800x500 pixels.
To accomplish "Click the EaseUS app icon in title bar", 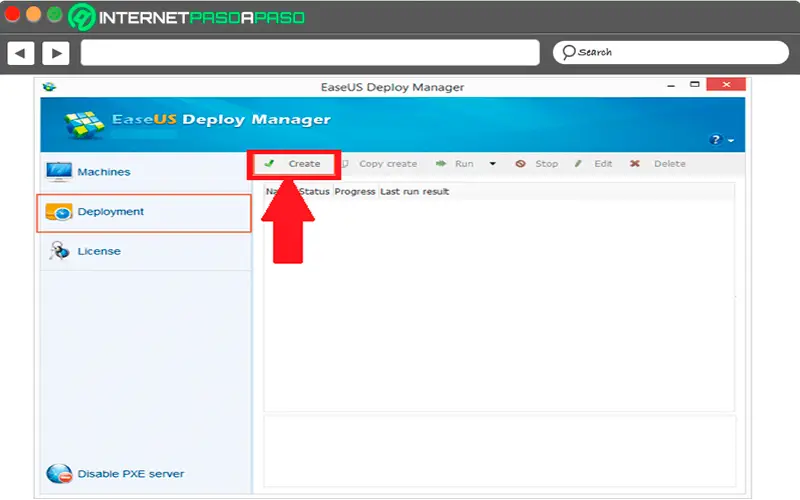I will pos(49,87).
